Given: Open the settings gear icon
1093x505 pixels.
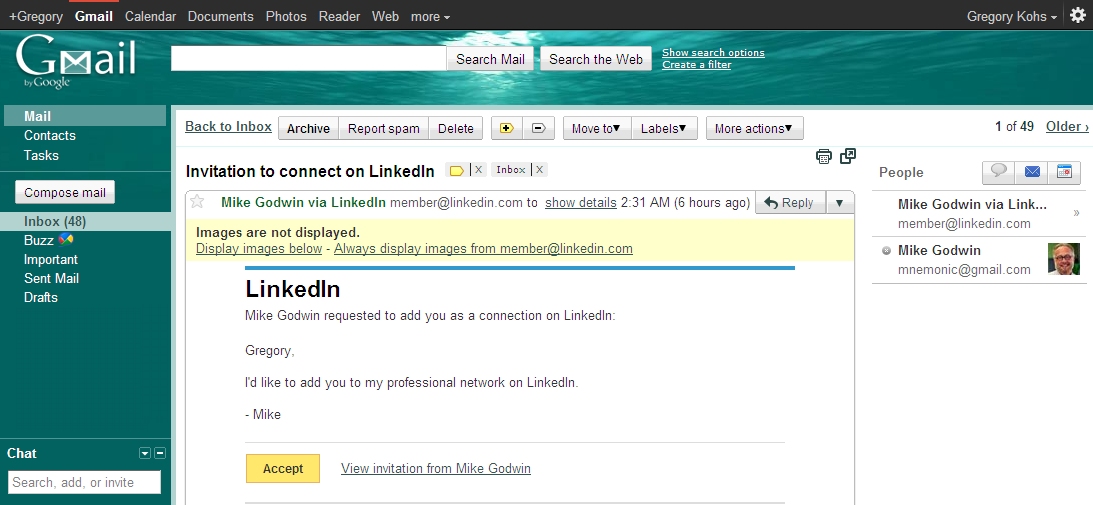Looking at the screenshot, I should tap(1077, 15).
